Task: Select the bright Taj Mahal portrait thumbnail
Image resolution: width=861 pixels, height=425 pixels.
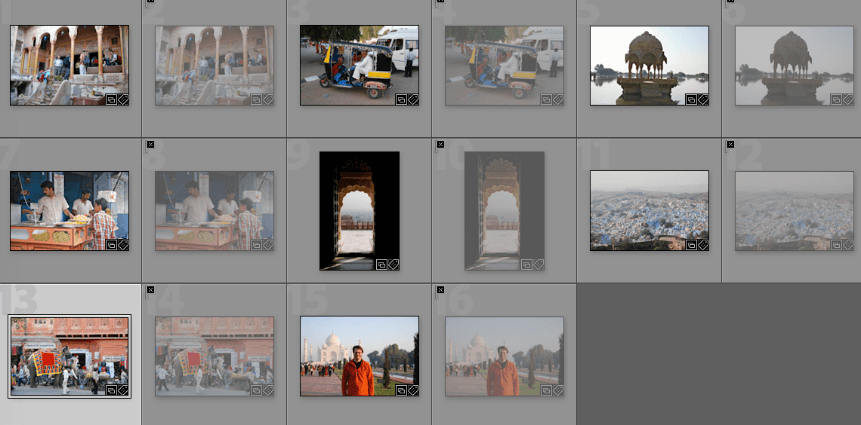Action: 359,356
